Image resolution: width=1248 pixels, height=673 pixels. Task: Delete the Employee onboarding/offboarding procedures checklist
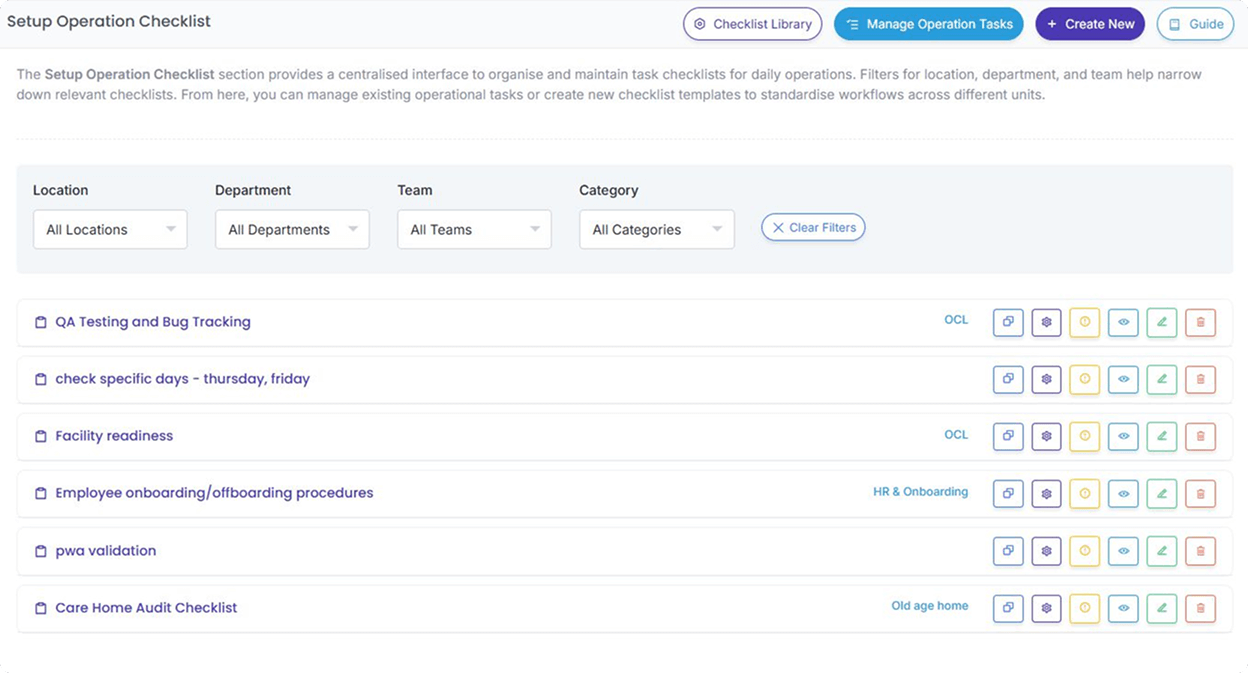tap(1200, 493)
